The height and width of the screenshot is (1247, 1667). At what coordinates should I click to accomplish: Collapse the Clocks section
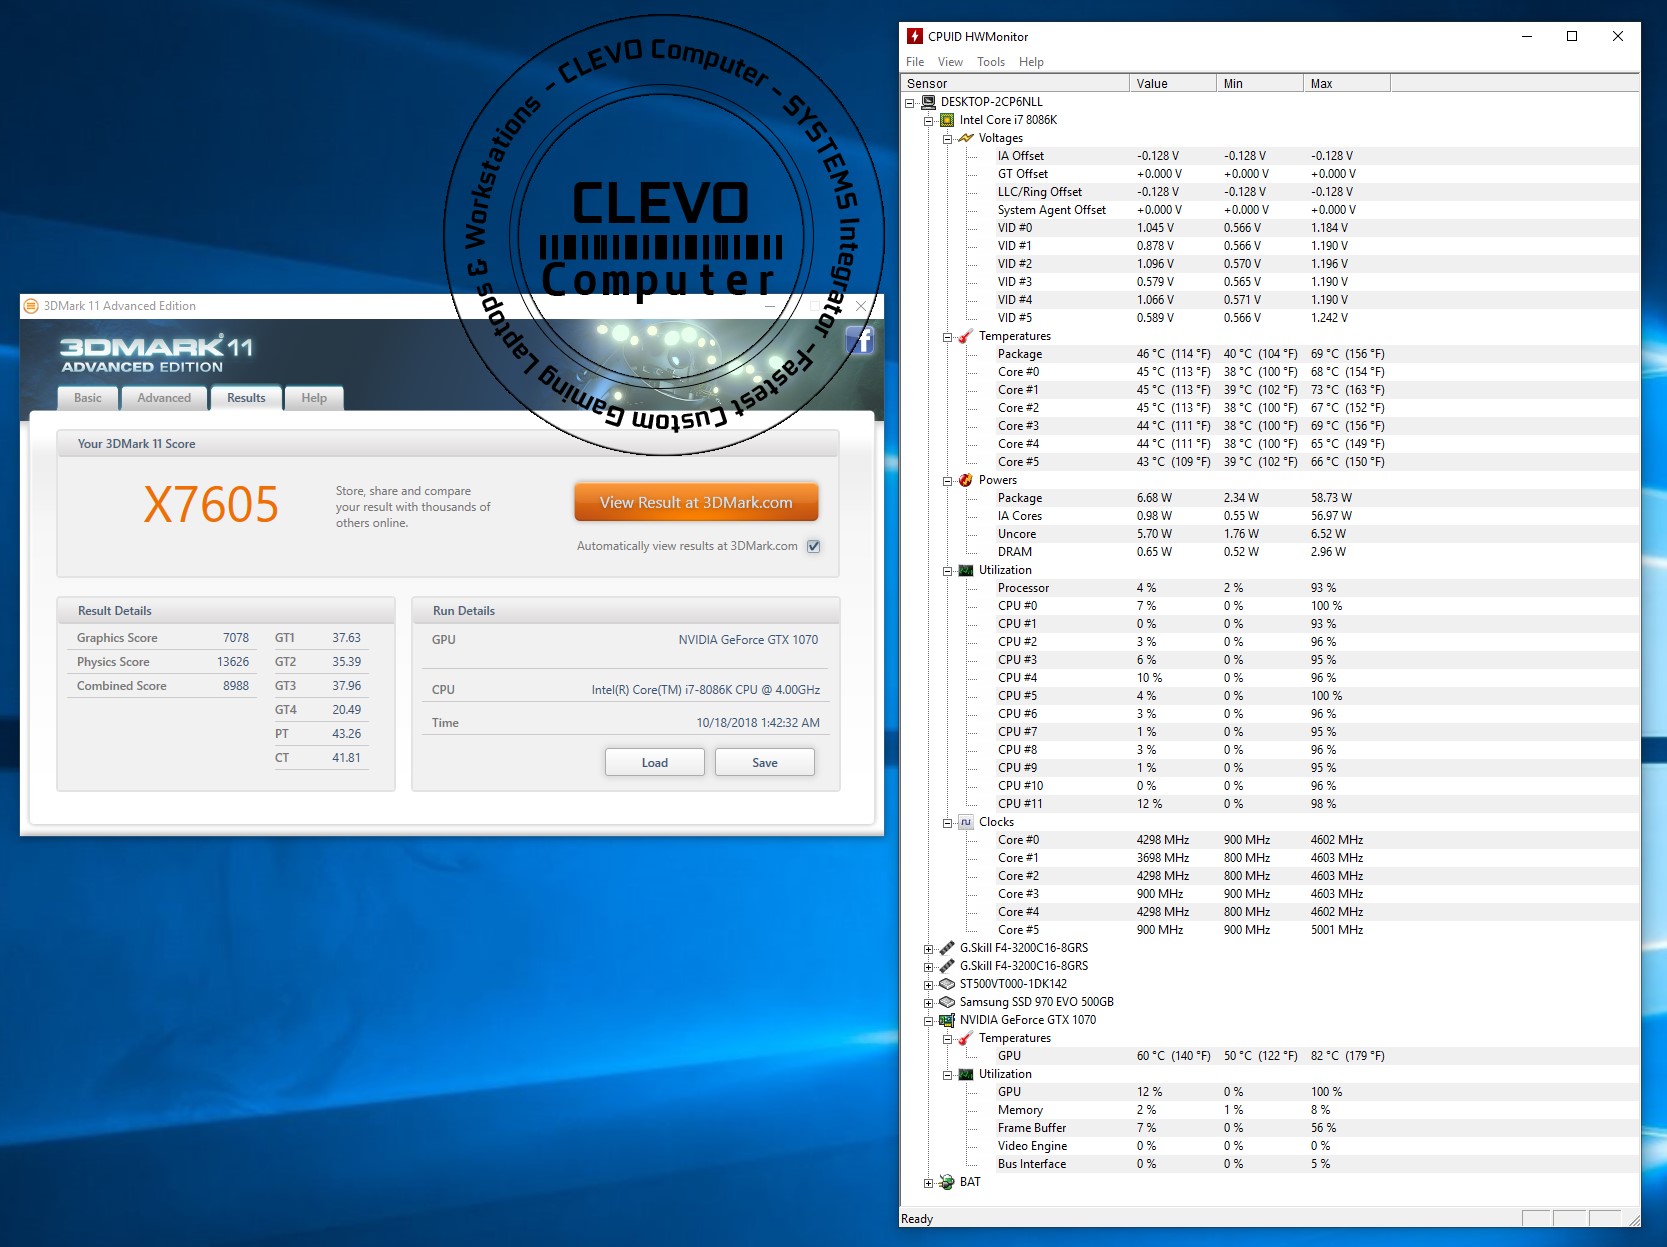[947, 823]
